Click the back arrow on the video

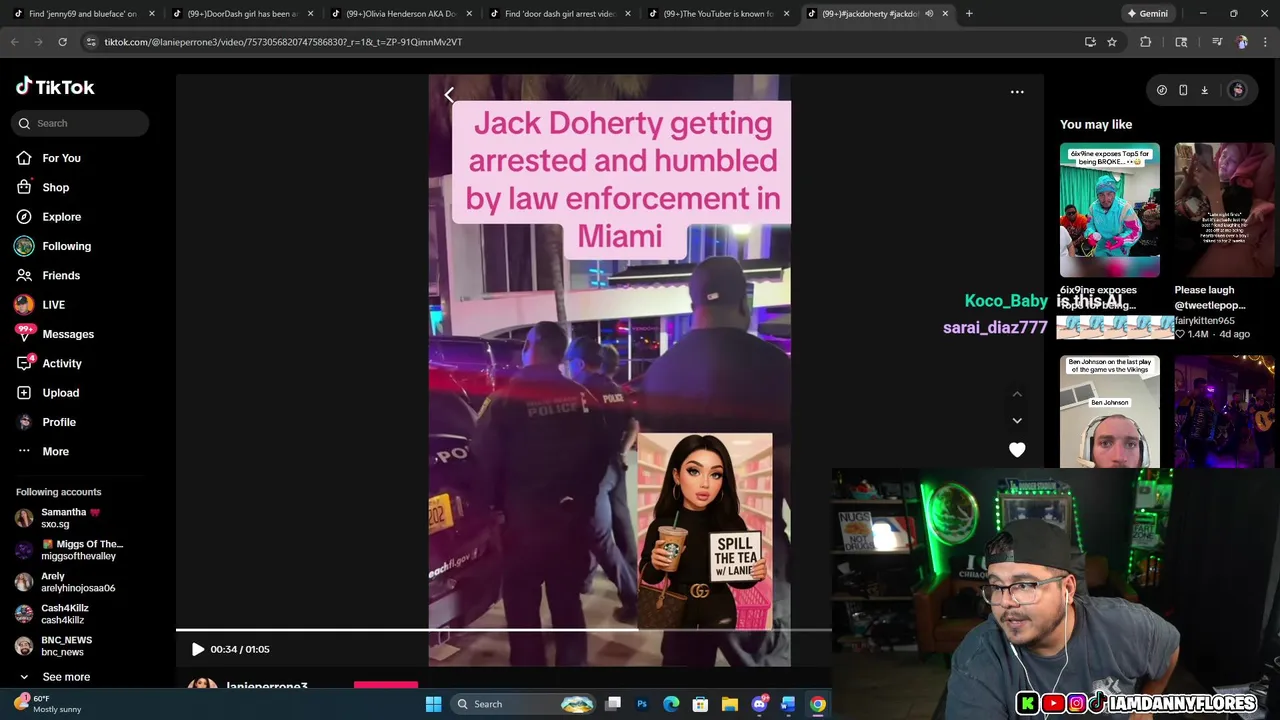click(449, 94)
